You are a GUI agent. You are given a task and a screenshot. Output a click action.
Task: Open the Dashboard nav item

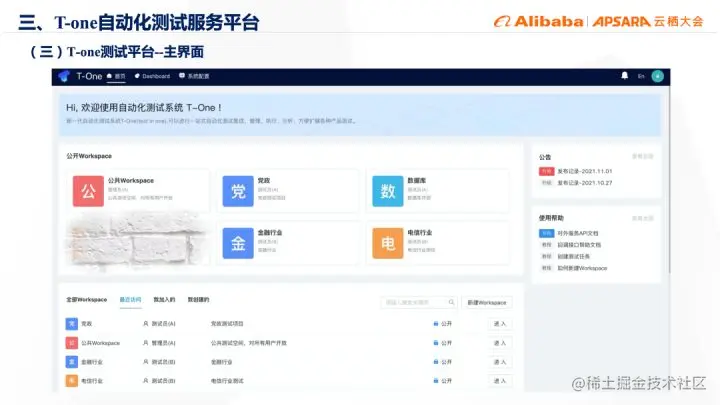pyautogui.click(x=152, y=76)
